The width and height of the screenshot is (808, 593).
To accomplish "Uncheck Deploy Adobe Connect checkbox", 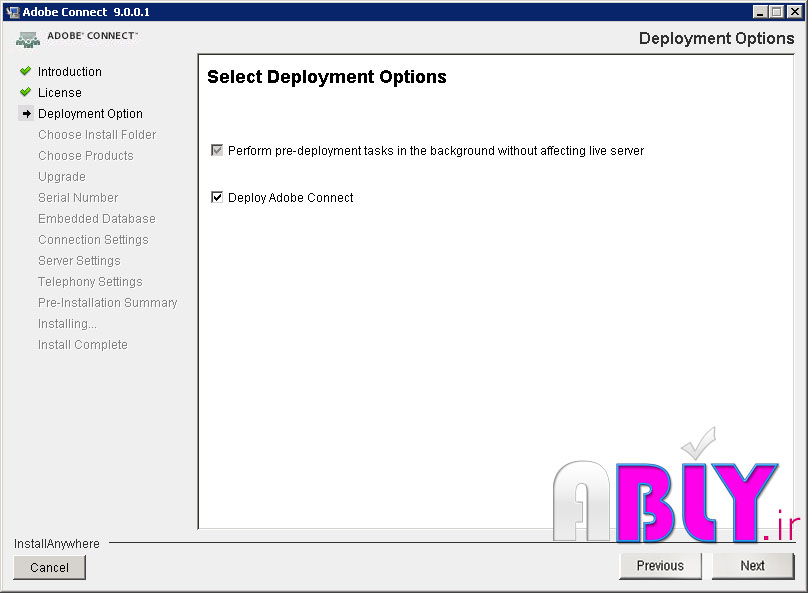I will tap(217, 197).
